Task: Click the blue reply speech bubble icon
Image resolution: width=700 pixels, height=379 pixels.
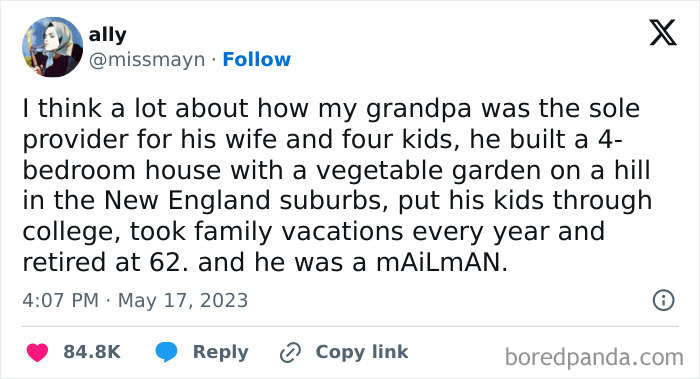Action: tap(167, 352)
